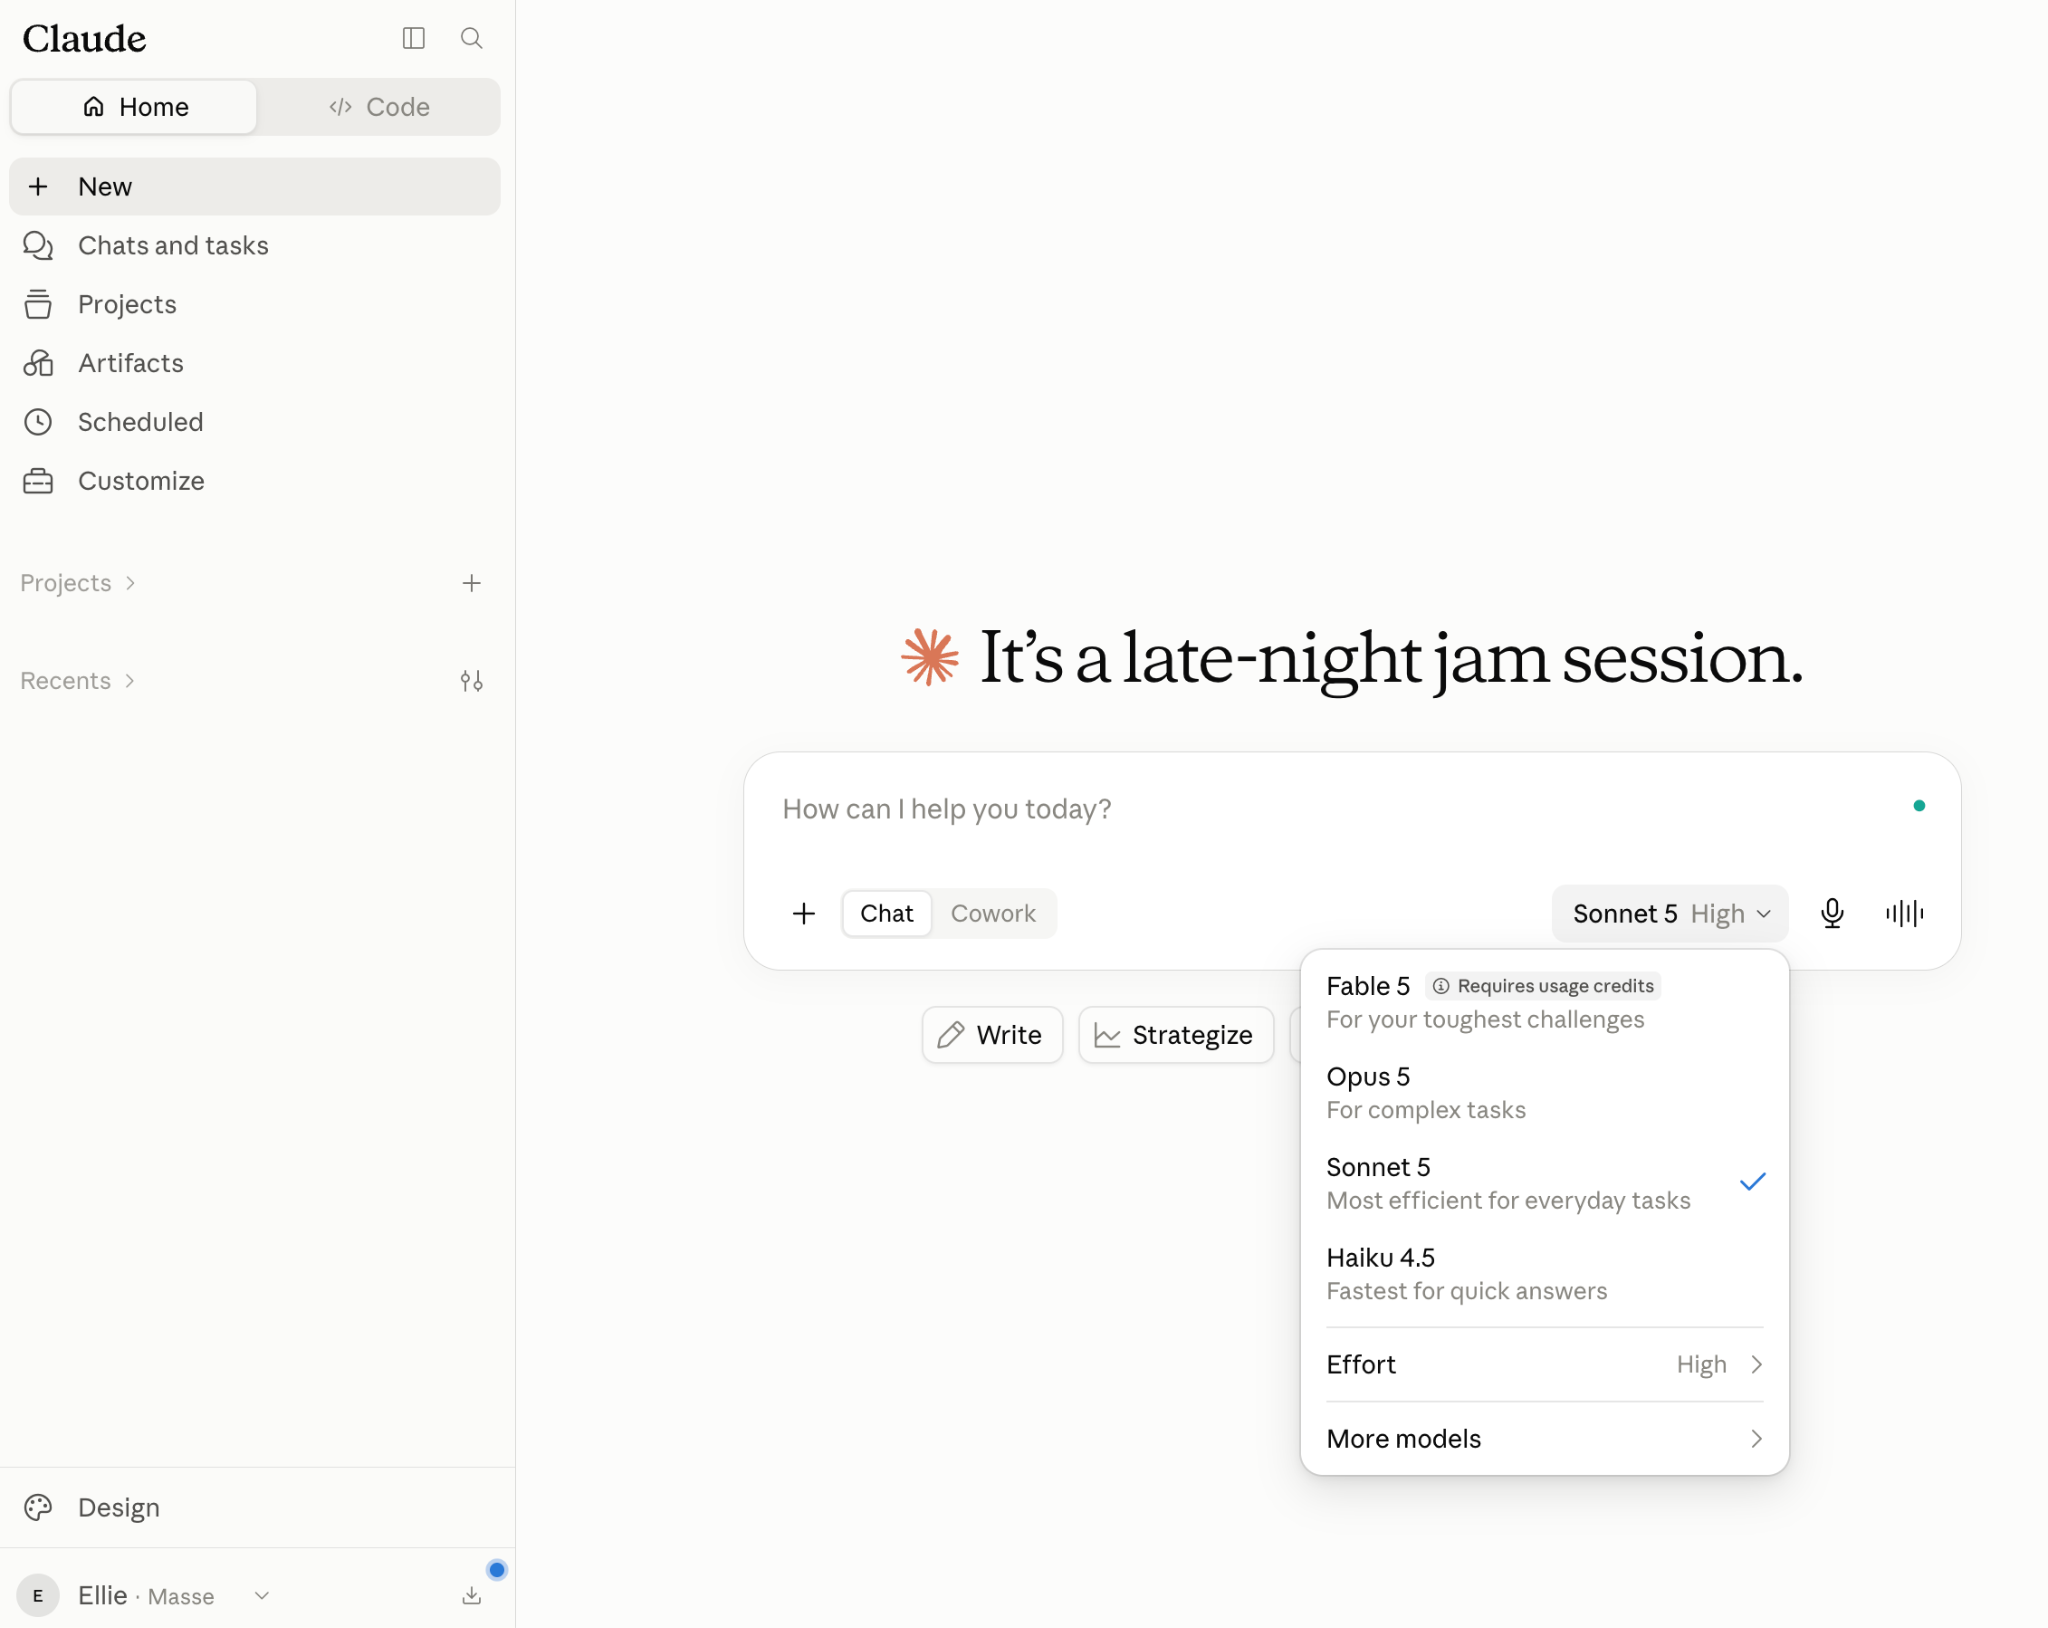This screenshot has width=2048, height=1628.
Task: Switch to the Code tab
Action: 379,107
